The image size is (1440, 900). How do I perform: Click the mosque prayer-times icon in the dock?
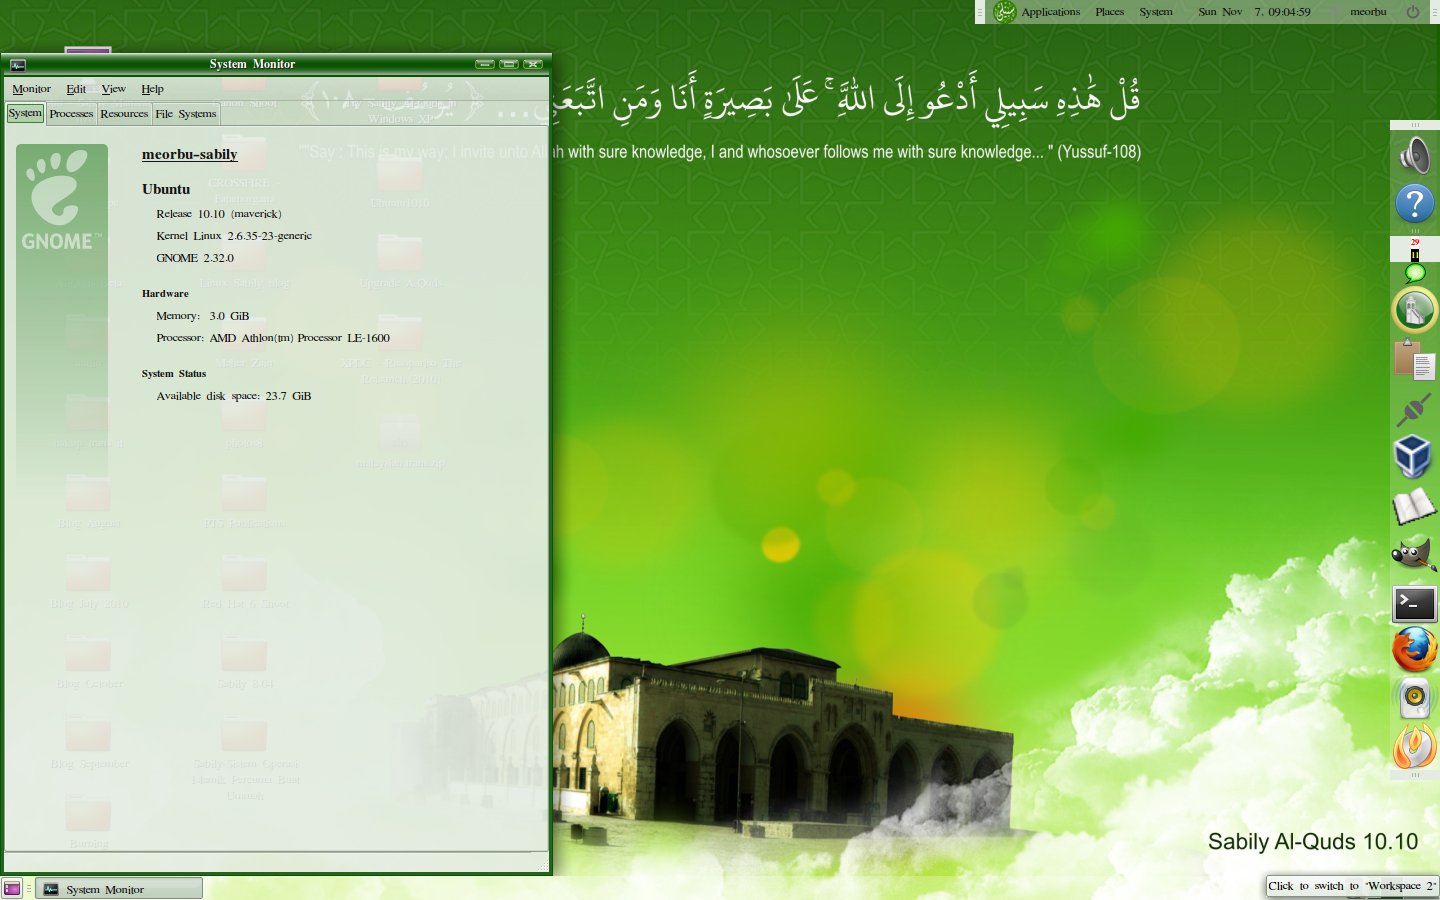(1414, 310)
